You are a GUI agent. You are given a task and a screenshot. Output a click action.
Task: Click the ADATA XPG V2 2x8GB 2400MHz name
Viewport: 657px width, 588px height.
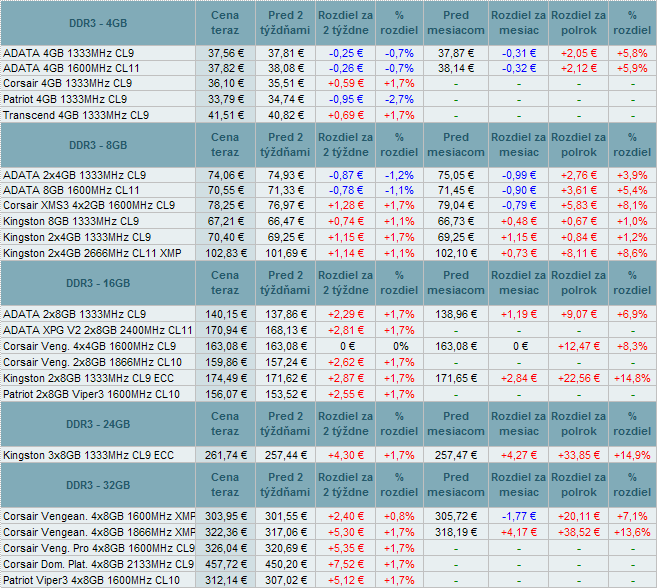coord(98,330)
